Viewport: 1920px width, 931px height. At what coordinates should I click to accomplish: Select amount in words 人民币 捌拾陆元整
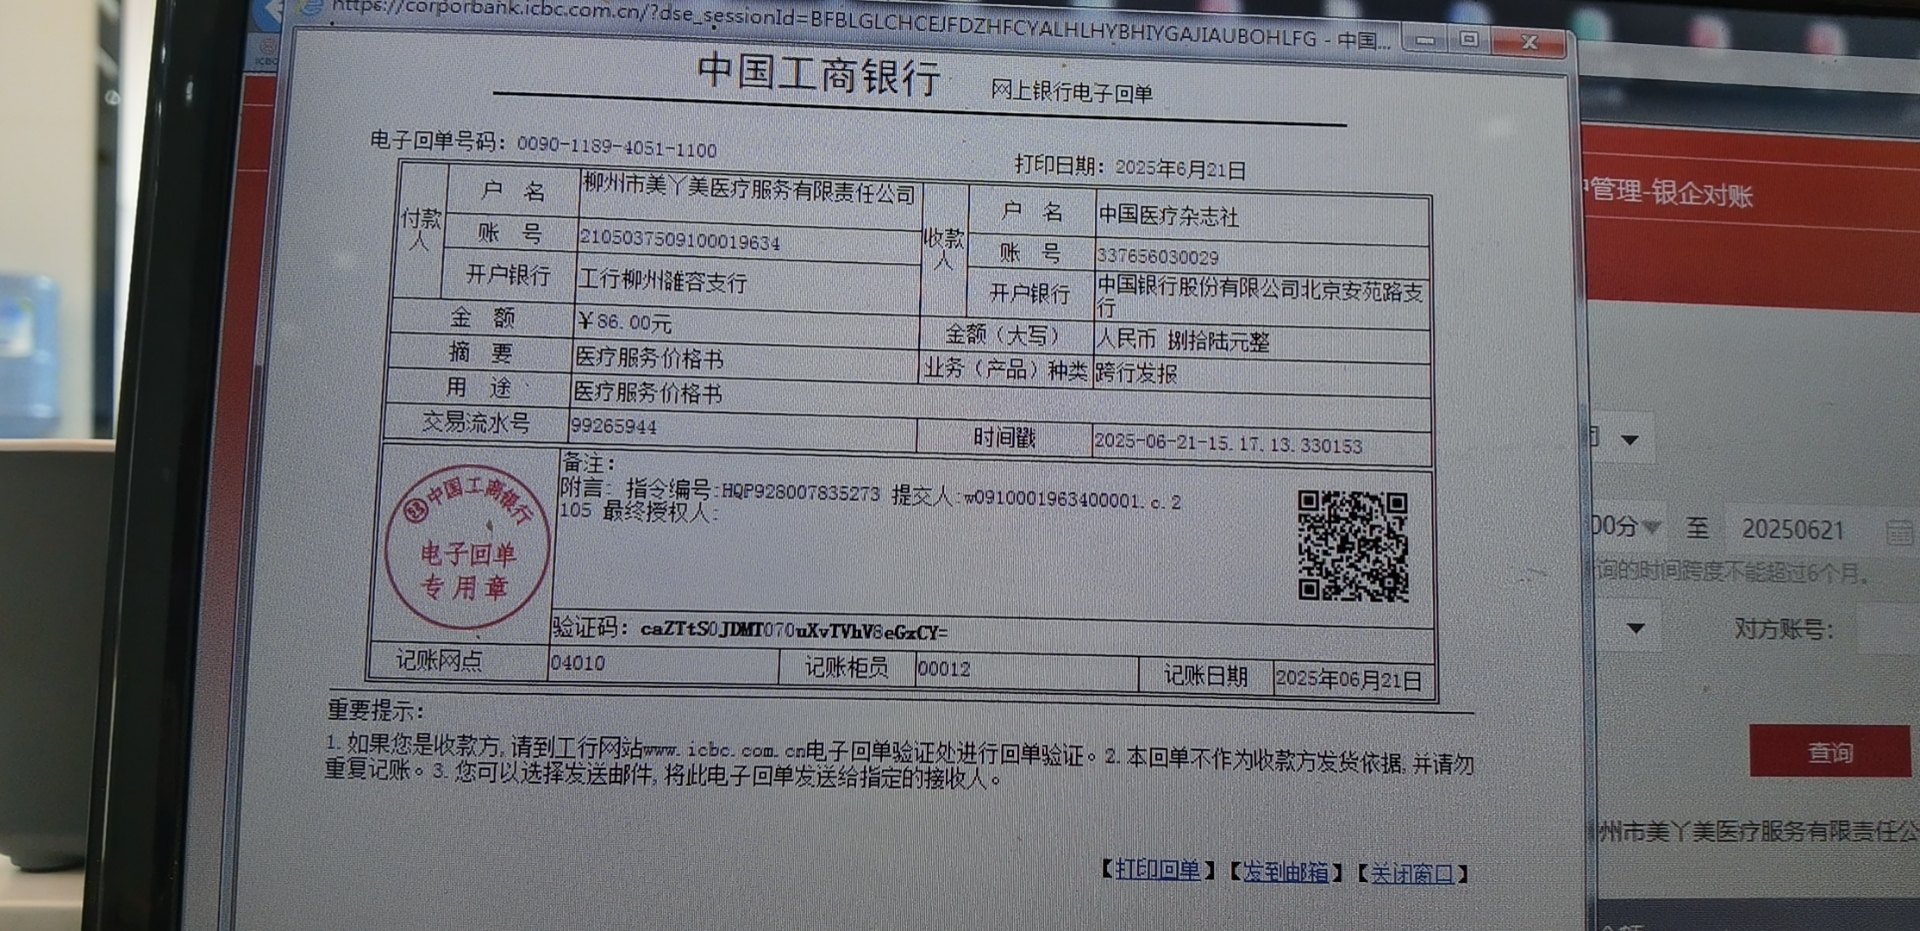pyautogui.click(x=1183, y=340)
